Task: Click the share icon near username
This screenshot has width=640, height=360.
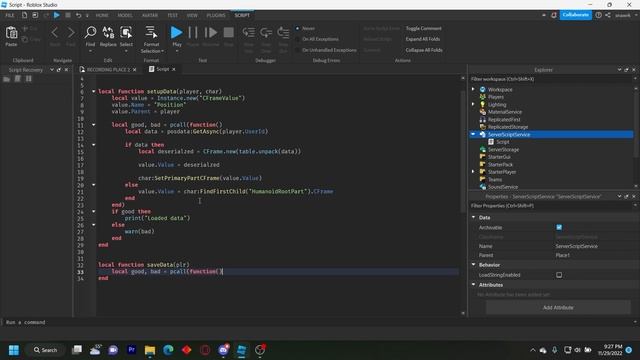Action: 608,15
